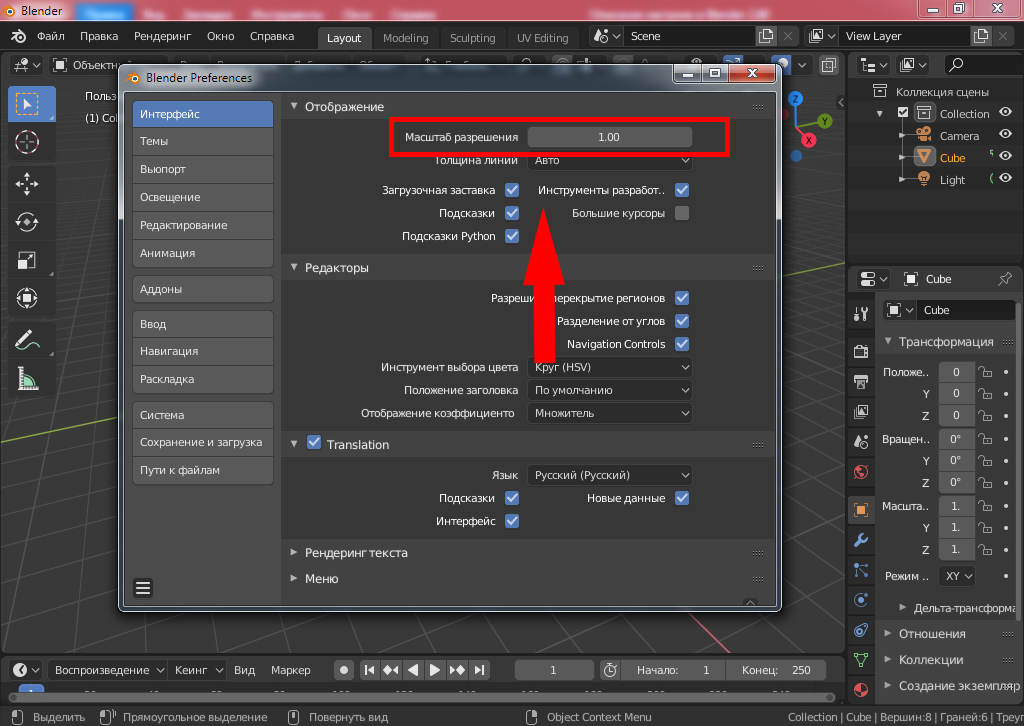The image size is (1024, 726).
Task: Disable the Загрузочная заставка checkbox
Action: [x=512, y=190]
